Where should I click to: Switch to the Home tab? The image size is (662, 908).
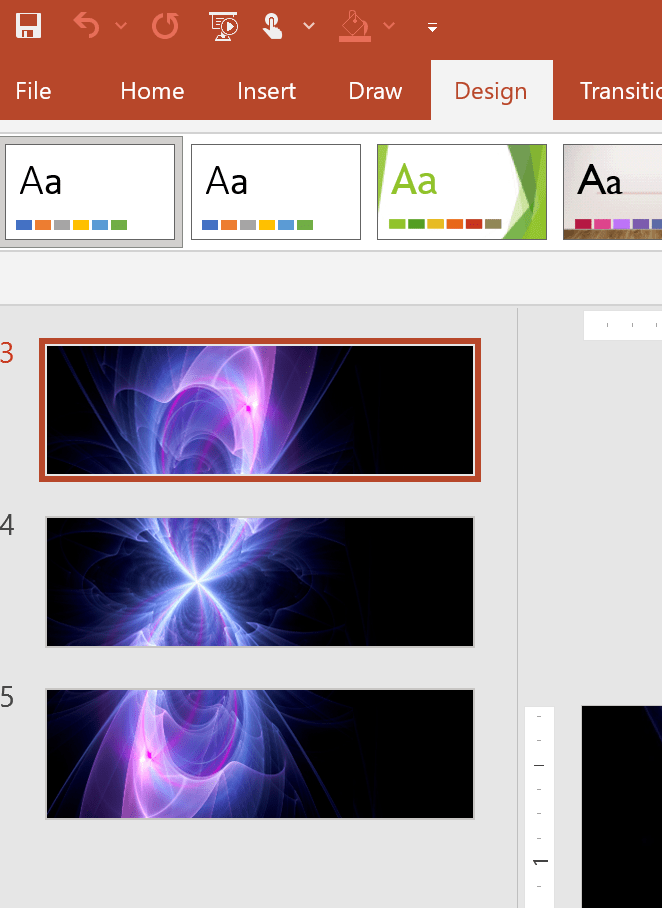pos(152,91)
